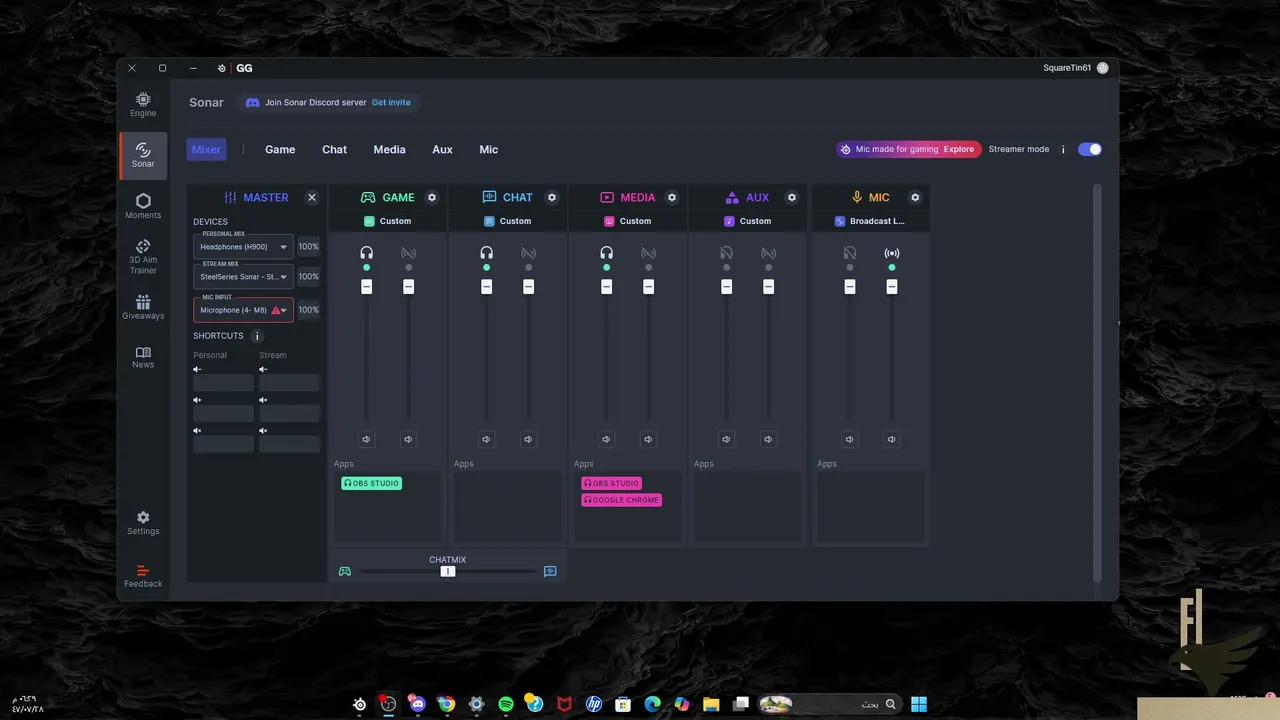Switch to the Aux tab

[x=442, y=150]
